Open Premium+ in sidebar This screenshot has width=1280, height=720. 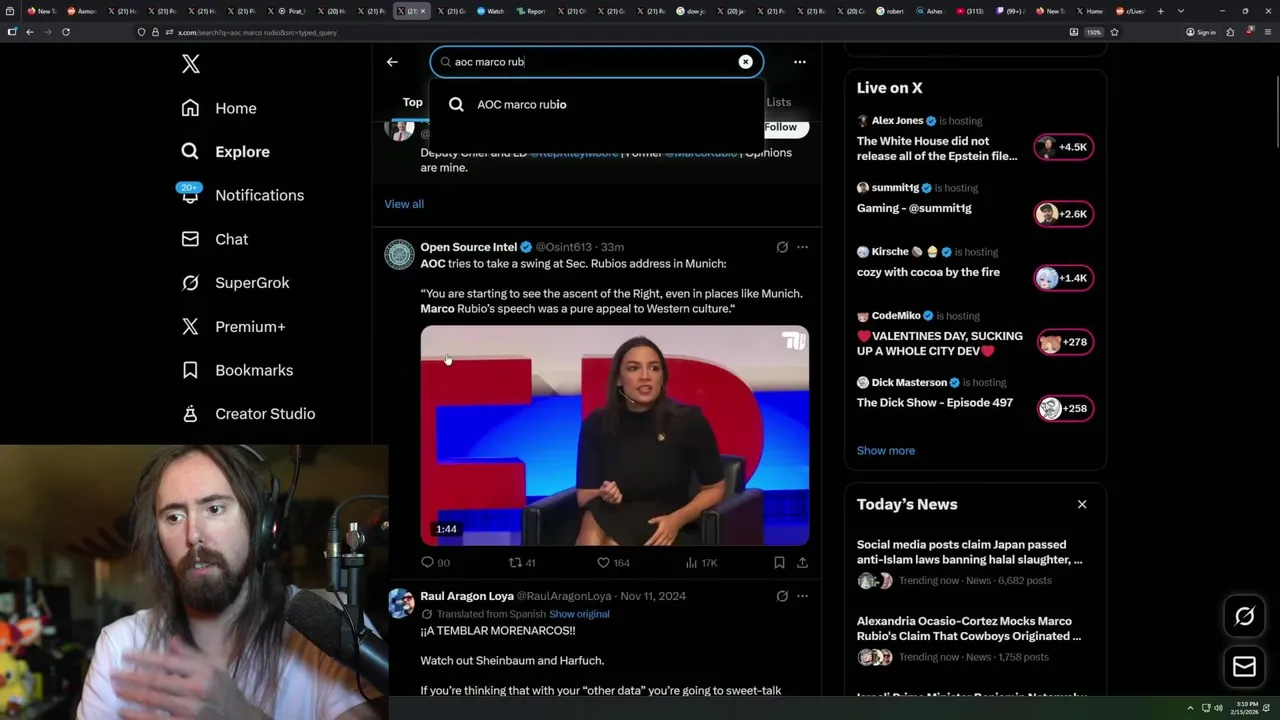[x=233, y=326]
